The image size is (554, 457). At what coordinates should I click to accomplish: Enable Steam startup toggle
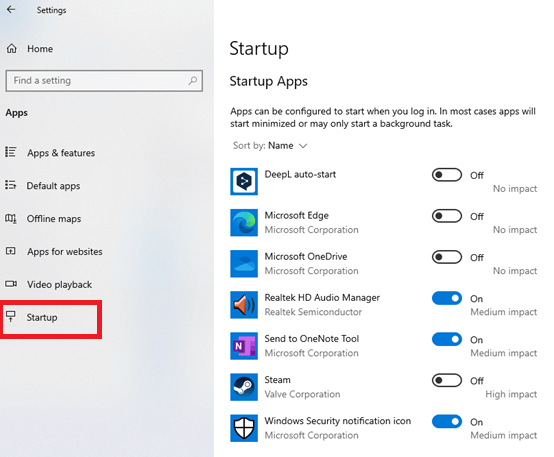click(447, 380)
